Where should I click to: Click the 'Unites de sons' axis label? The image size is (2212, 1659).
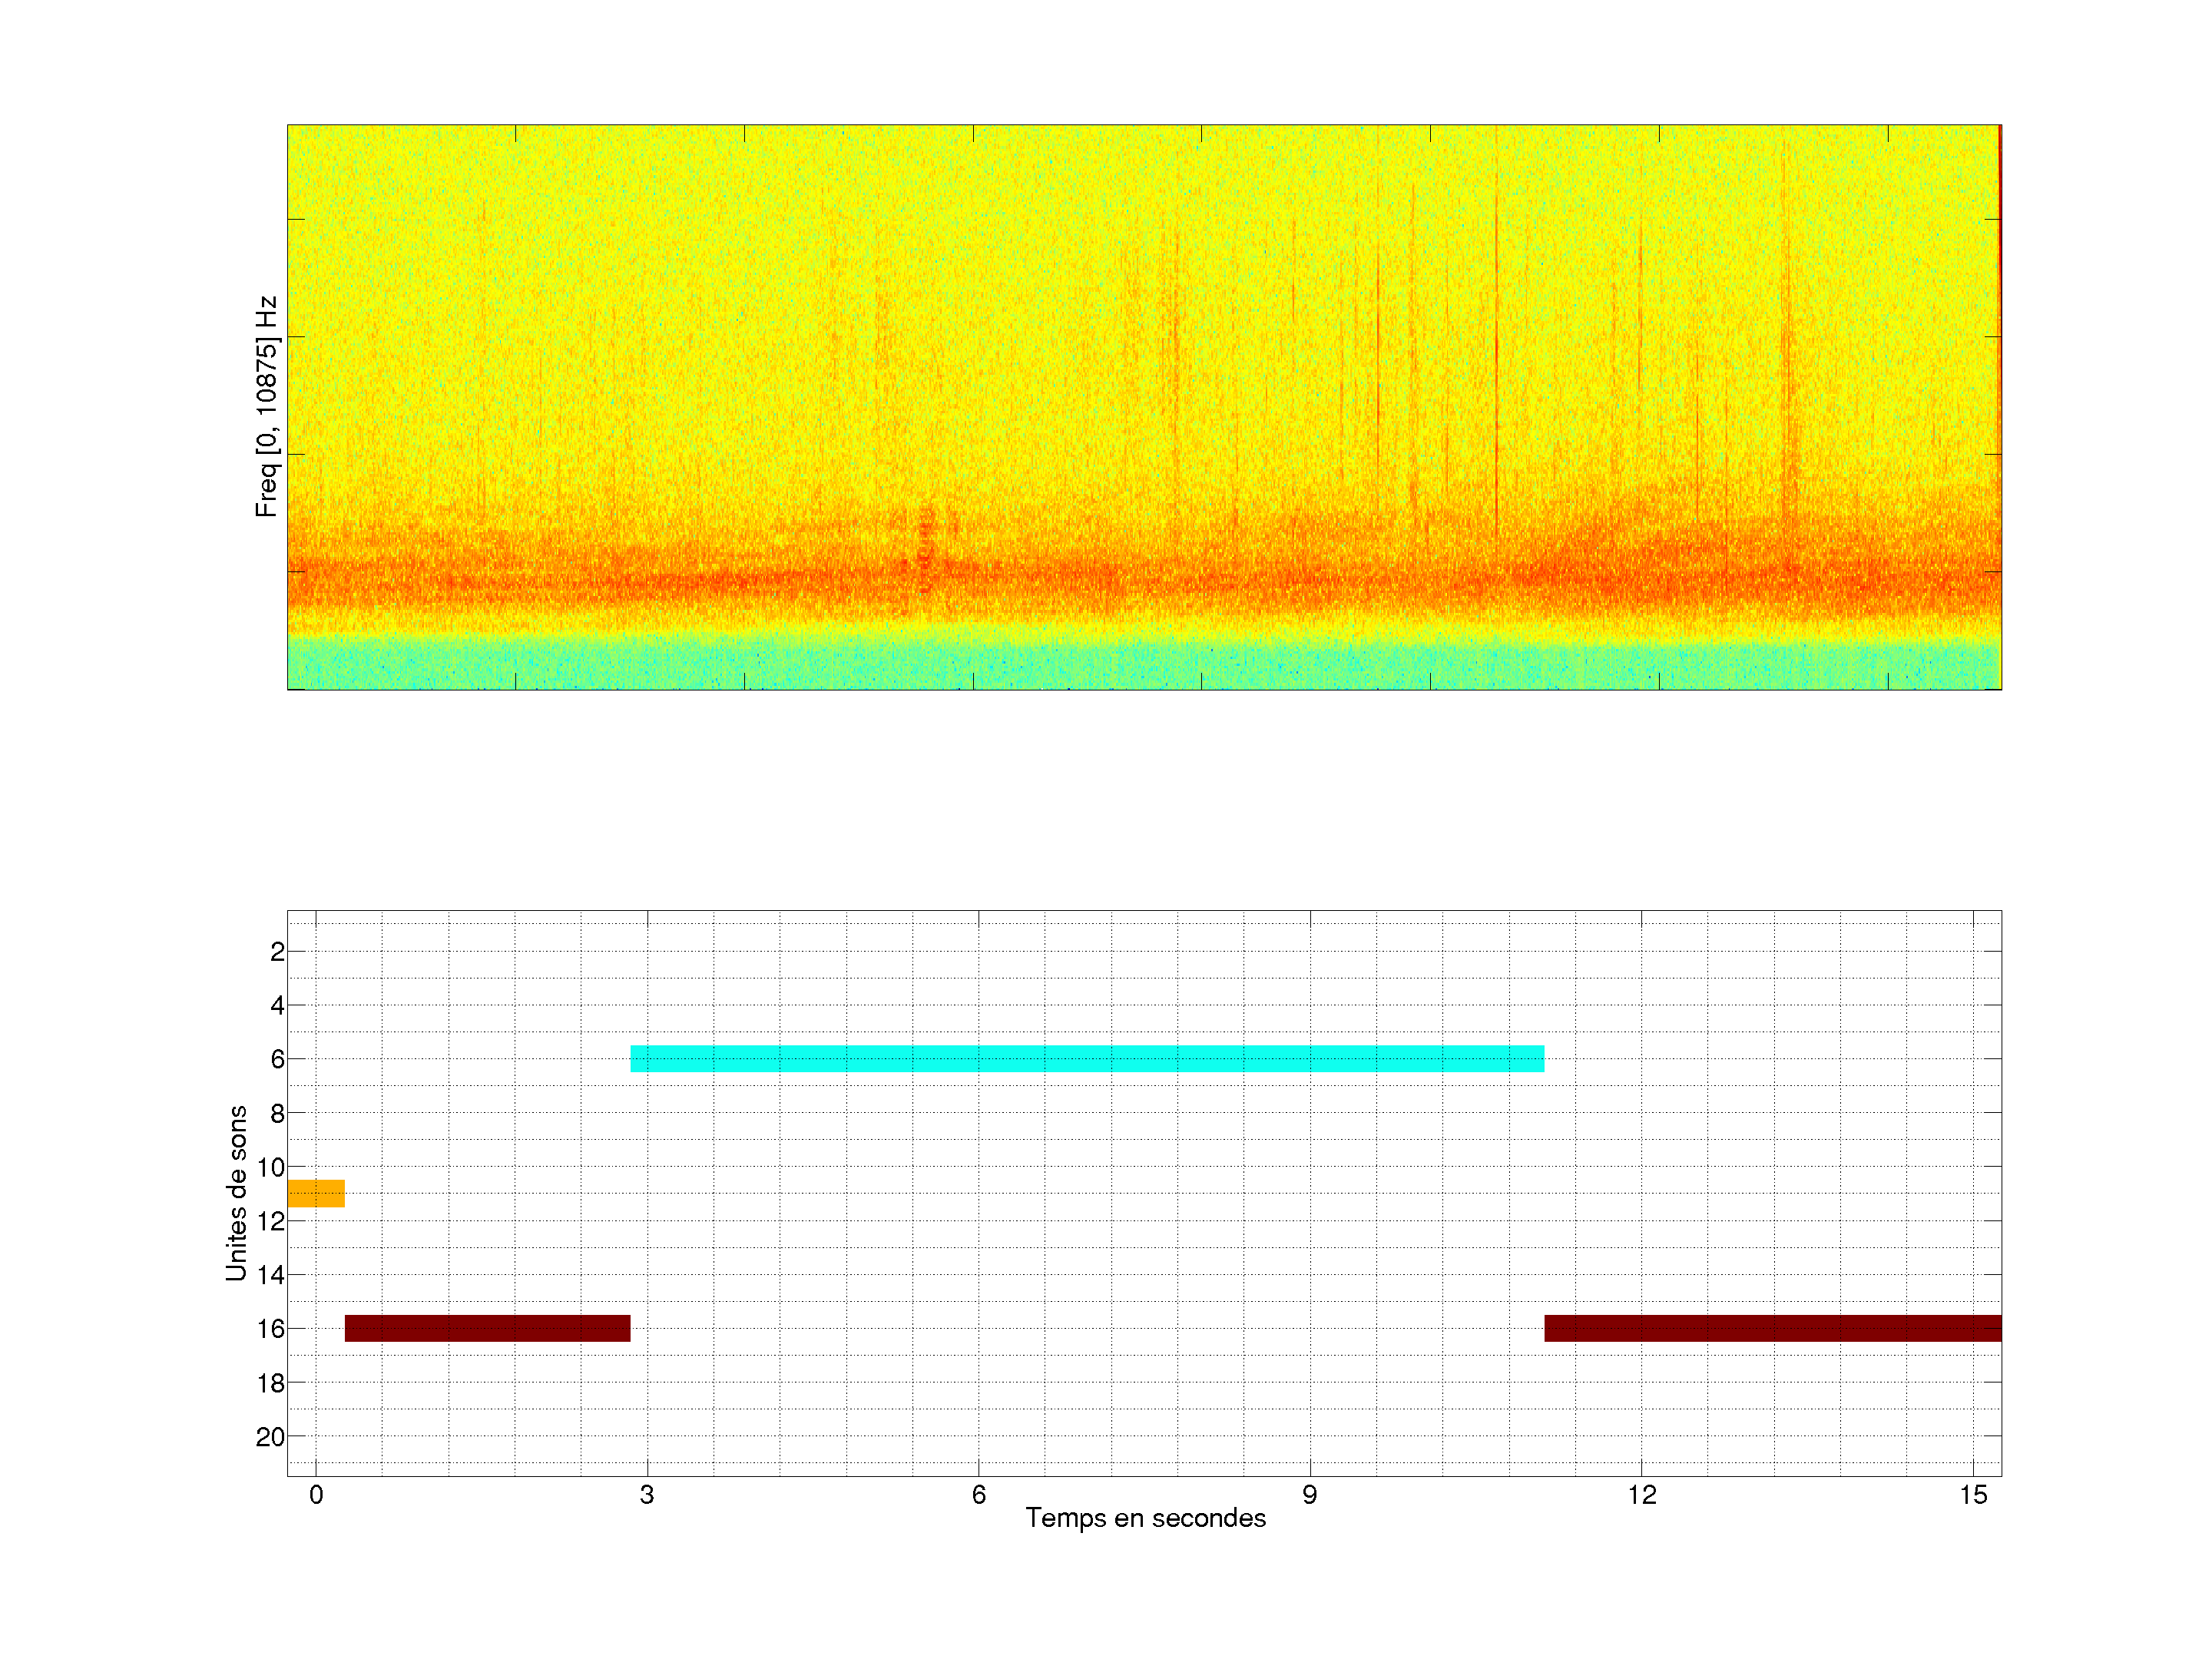[x=237, y=1193]
